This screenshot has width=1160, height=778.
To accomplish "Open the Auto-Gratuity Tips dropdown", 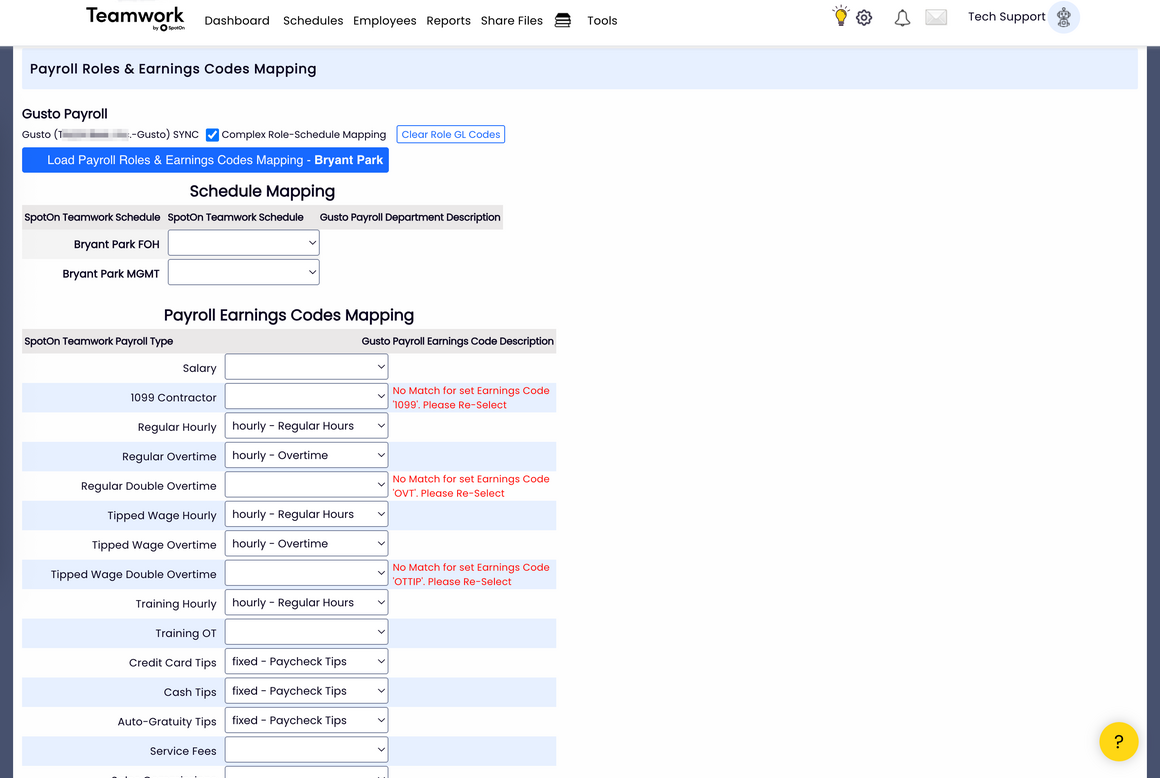I will pos(306,720).
